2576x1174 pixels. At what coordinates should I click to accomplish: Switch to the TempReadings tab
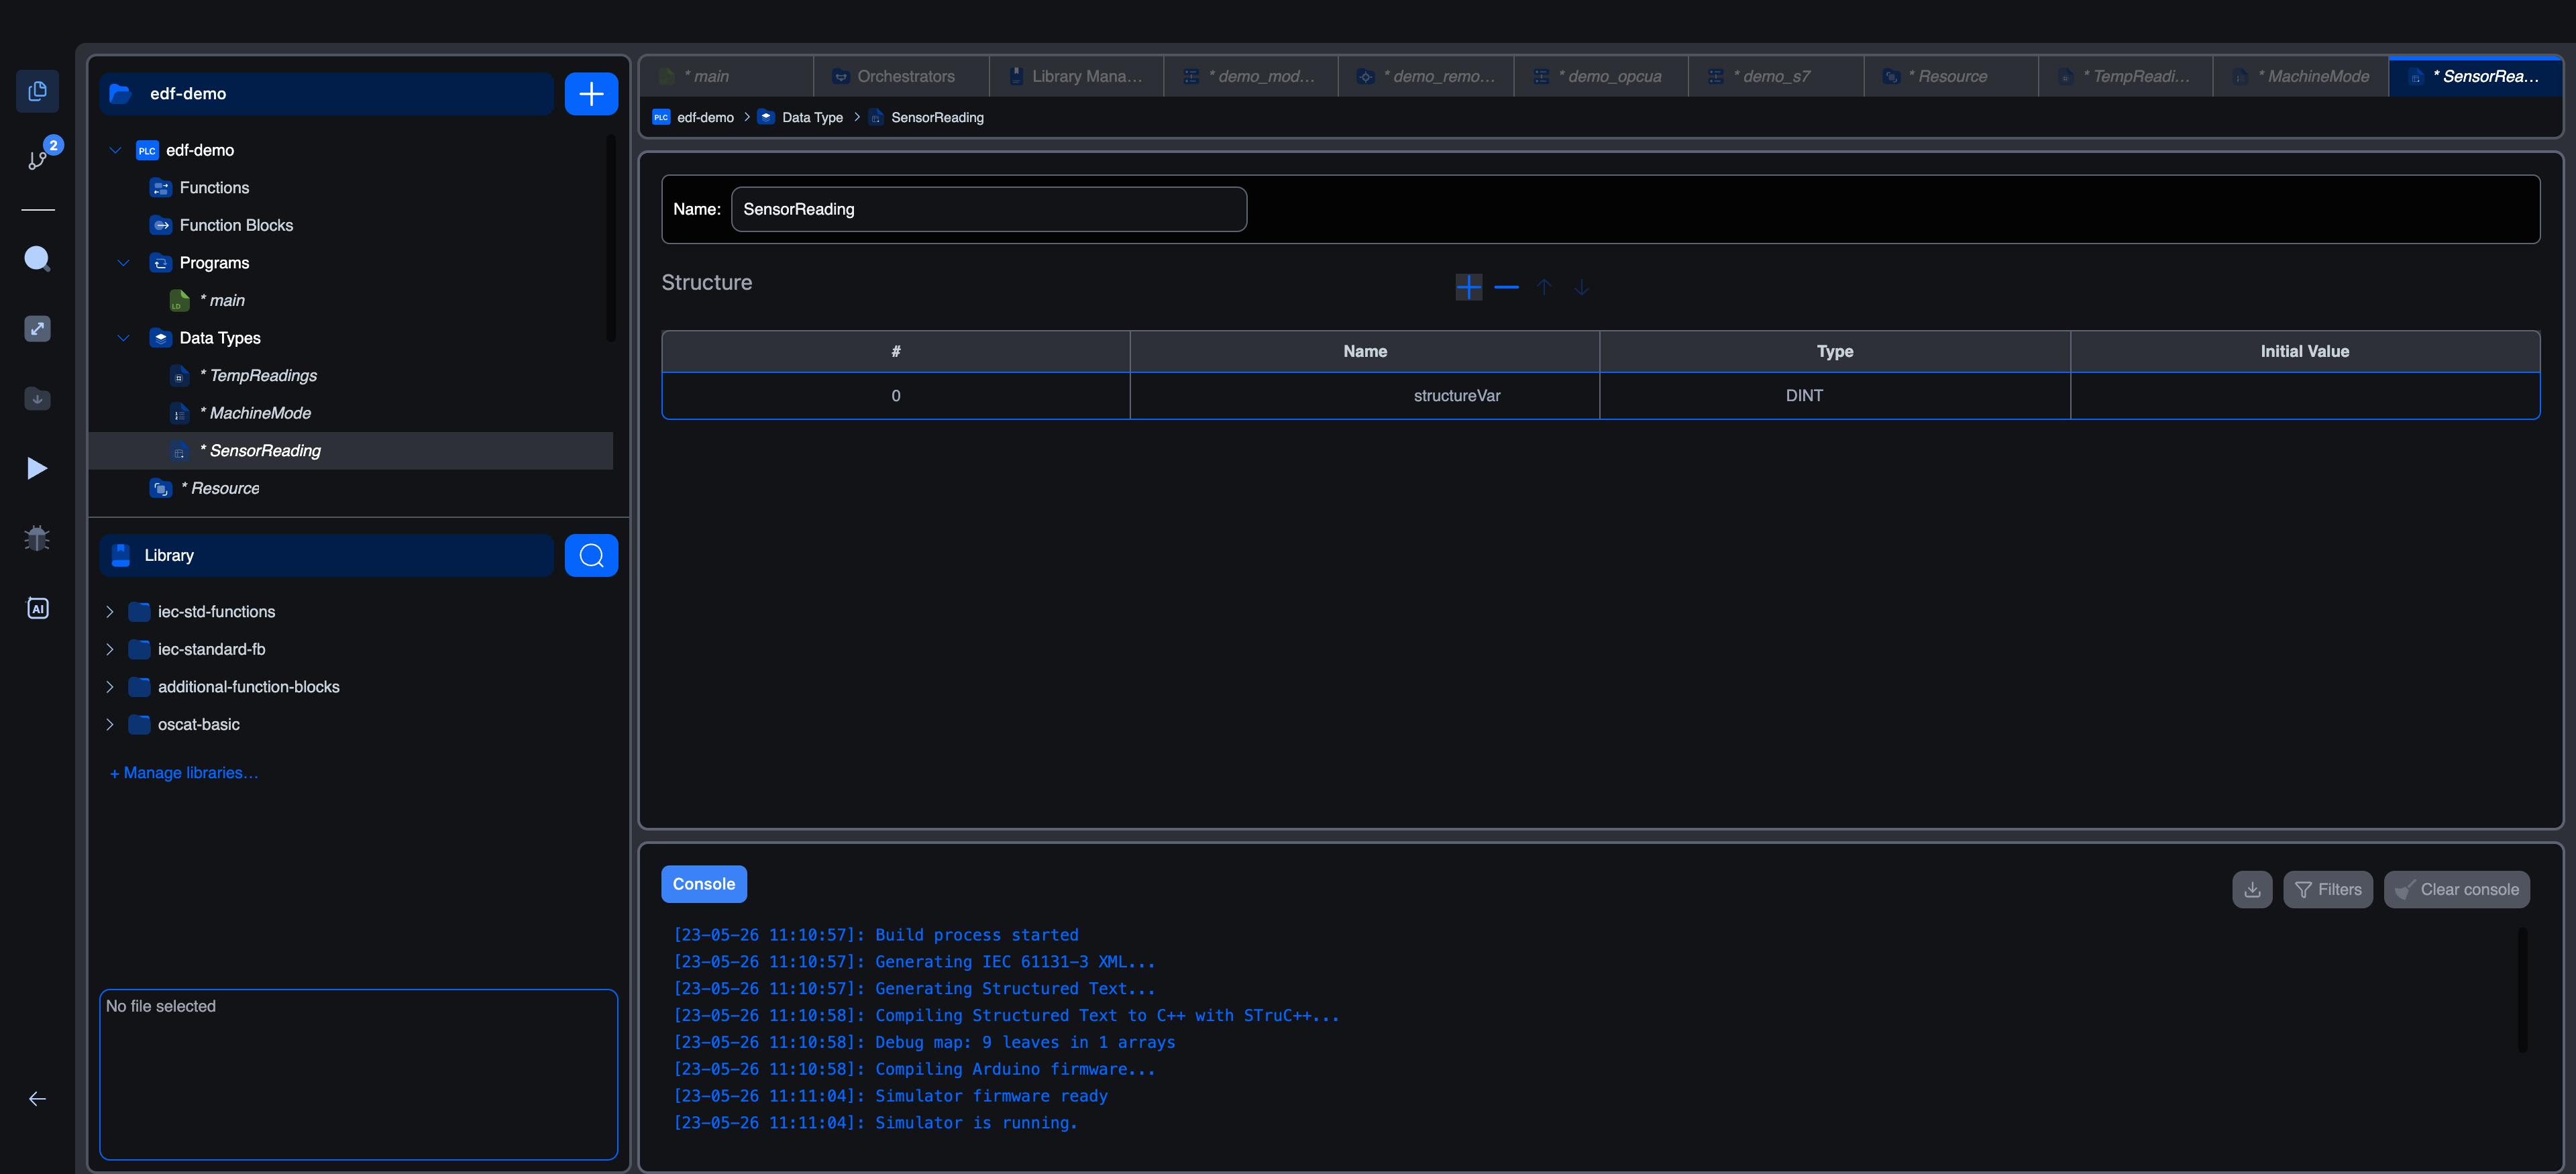(2126, 76)
